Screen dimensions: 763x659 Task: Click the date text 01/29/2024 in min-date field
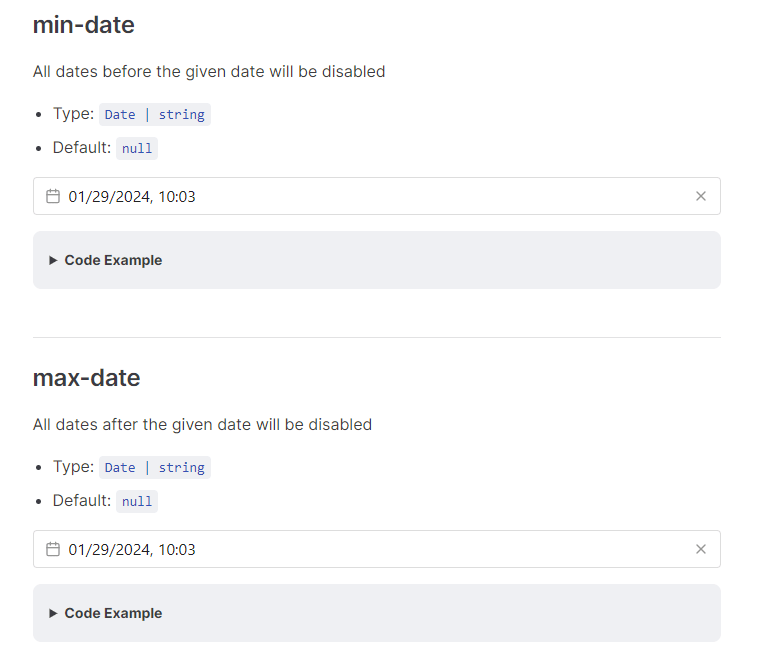pos(109,197)
